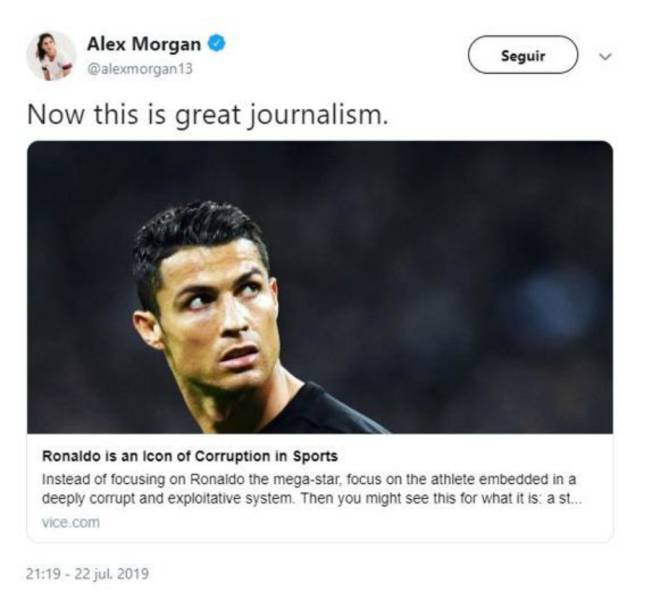Click the timestamp '21:19 - 22 jul. 2019'

click(87, 574)
